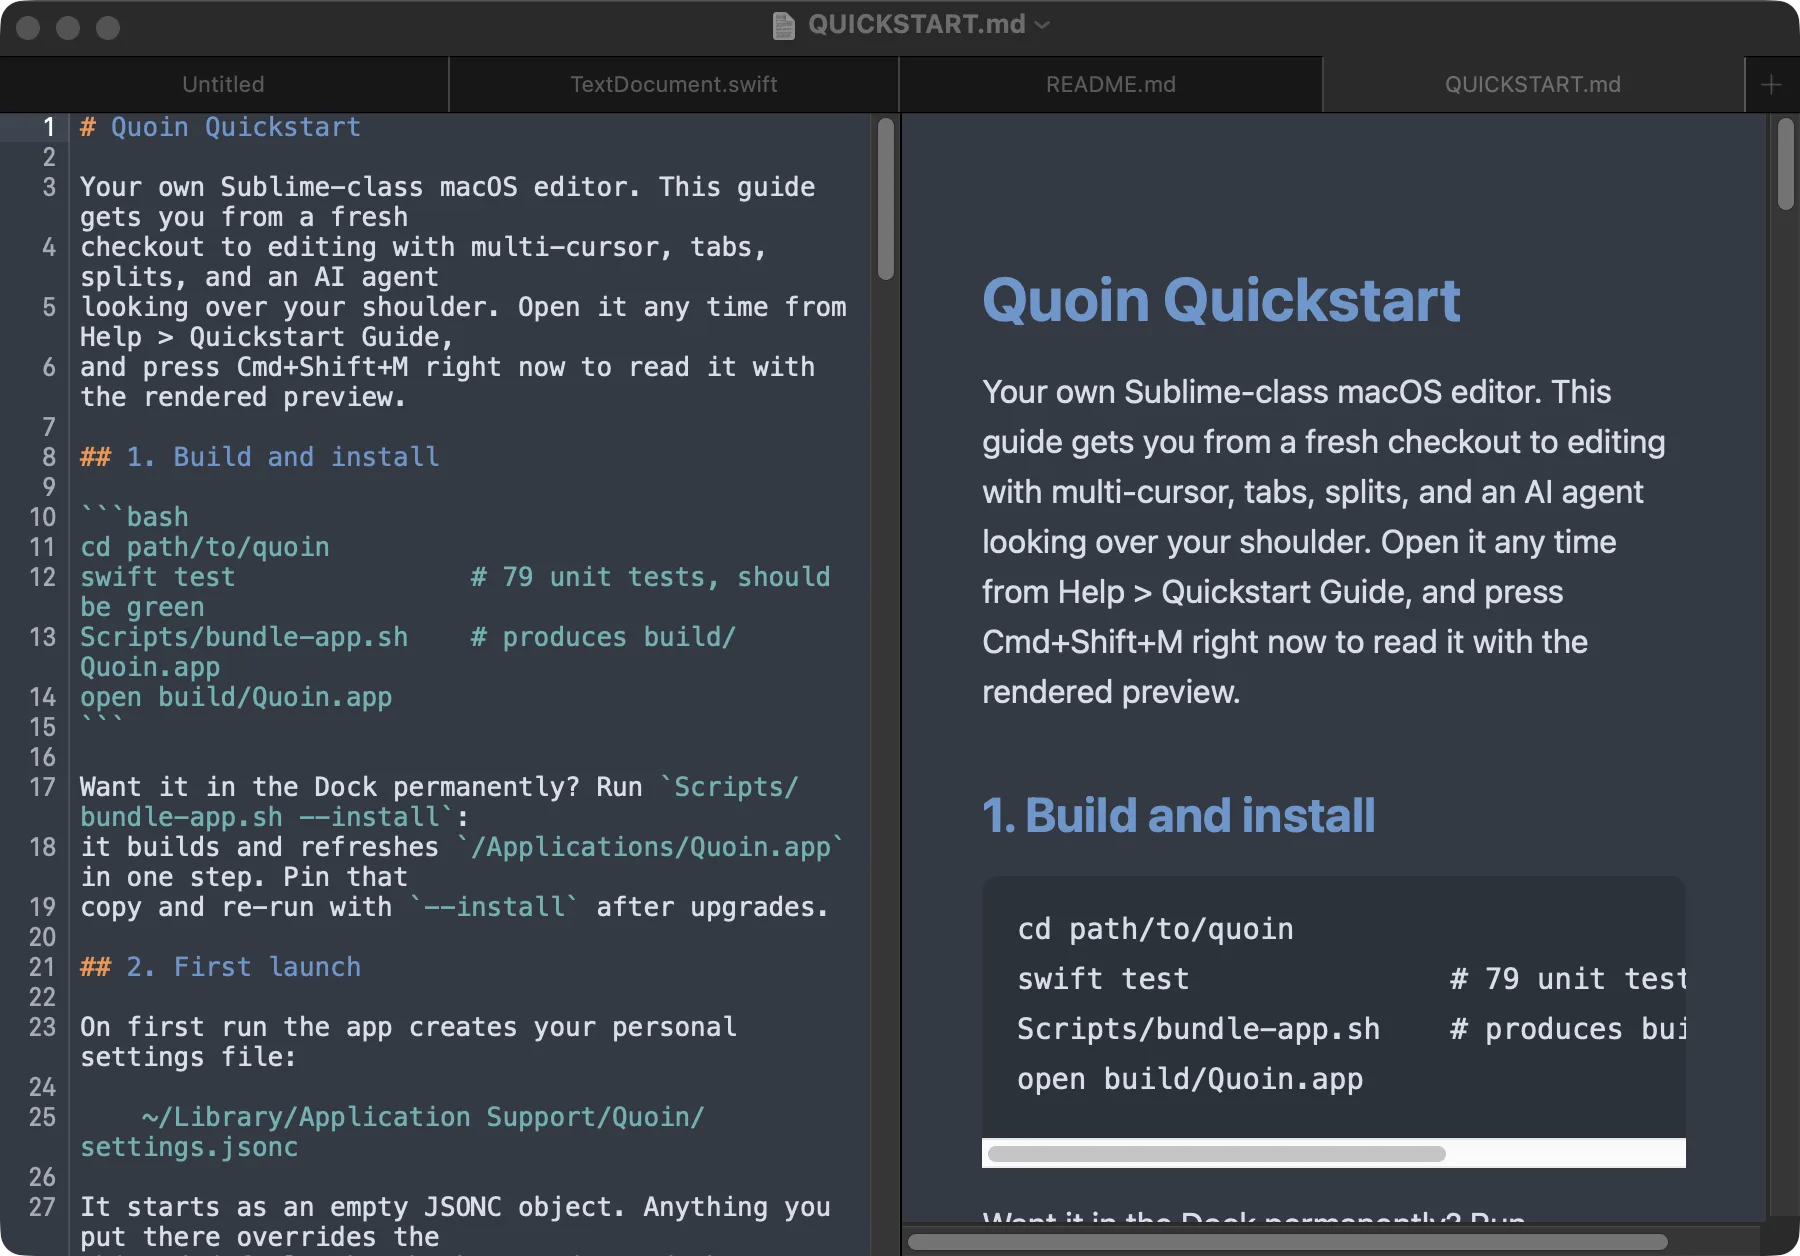Image resolution: width=1800 pixels, height=1256 pixels.
Task: Switch to the Untitled tab
Action: point(223,85)
